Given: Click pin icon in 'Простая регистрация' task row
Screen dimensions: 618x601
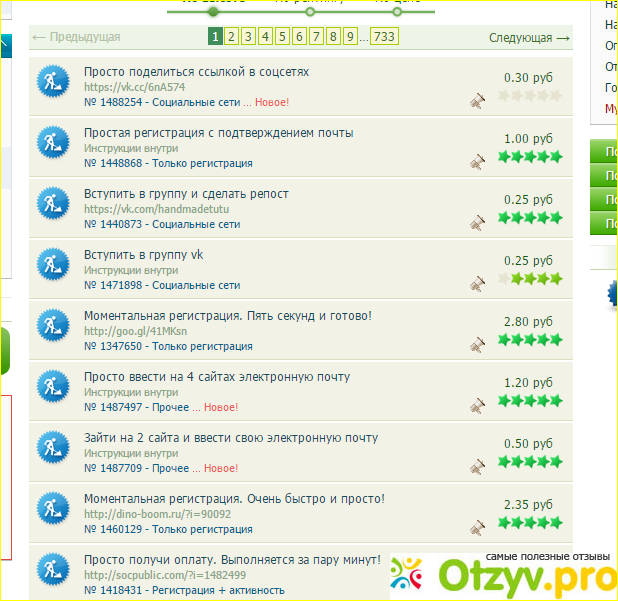Looking at the screenshot, I should pyautogui.click(x=478, y=160).
